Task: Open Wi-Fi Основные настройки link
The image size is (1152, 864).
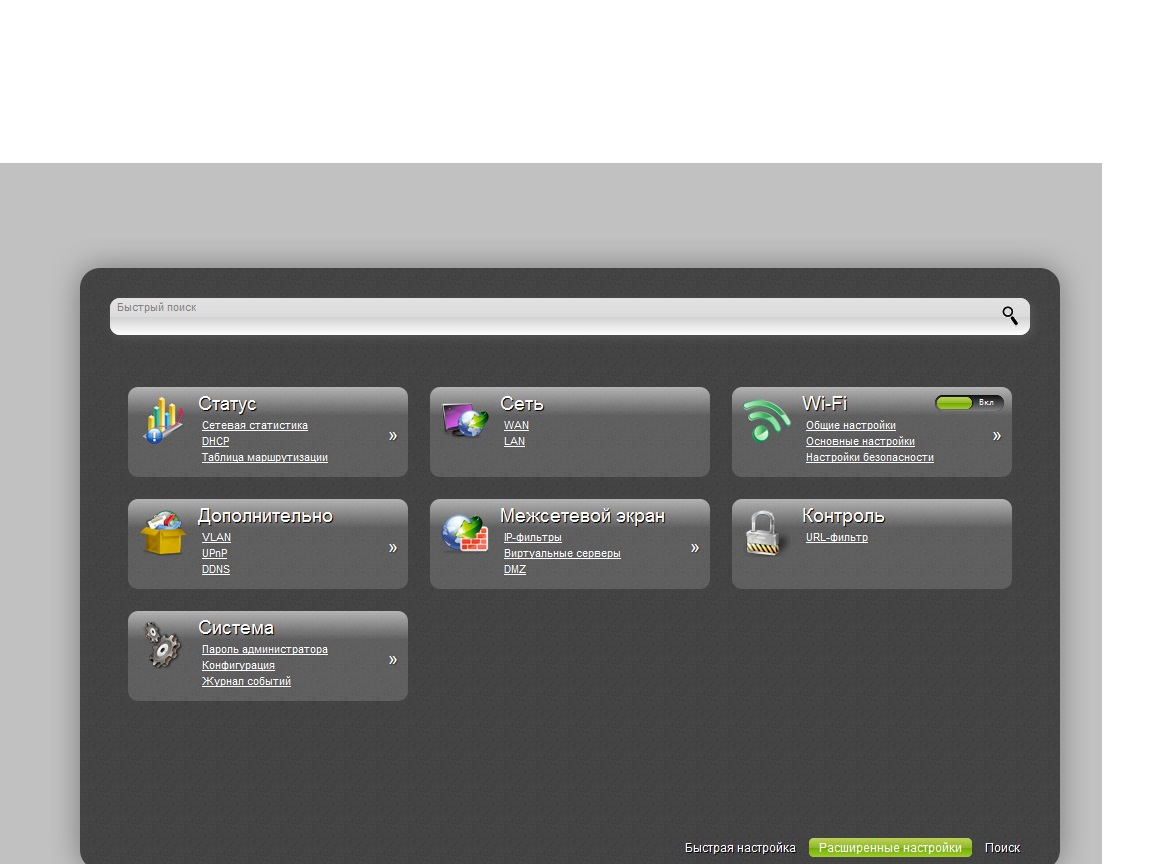Action: point(860,442)
